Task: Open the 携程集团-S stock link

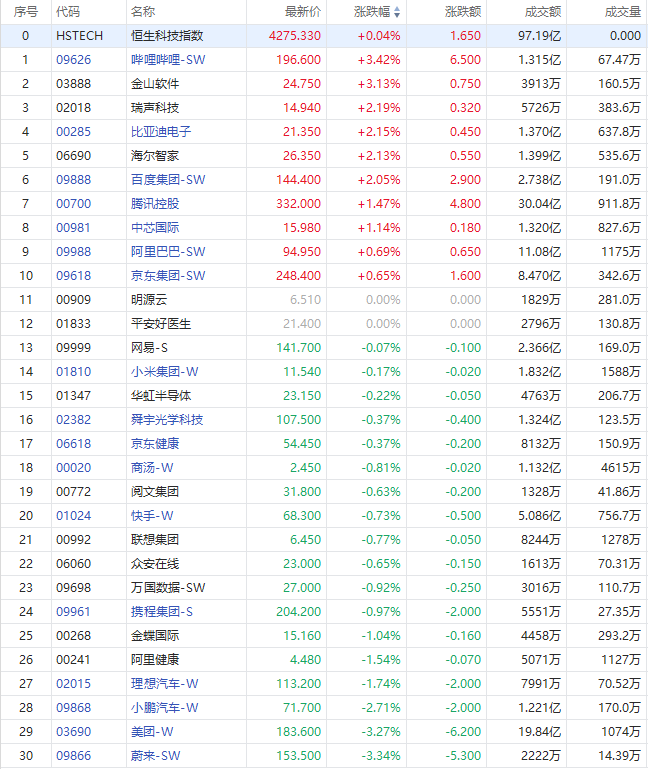Action: (162, 612)
